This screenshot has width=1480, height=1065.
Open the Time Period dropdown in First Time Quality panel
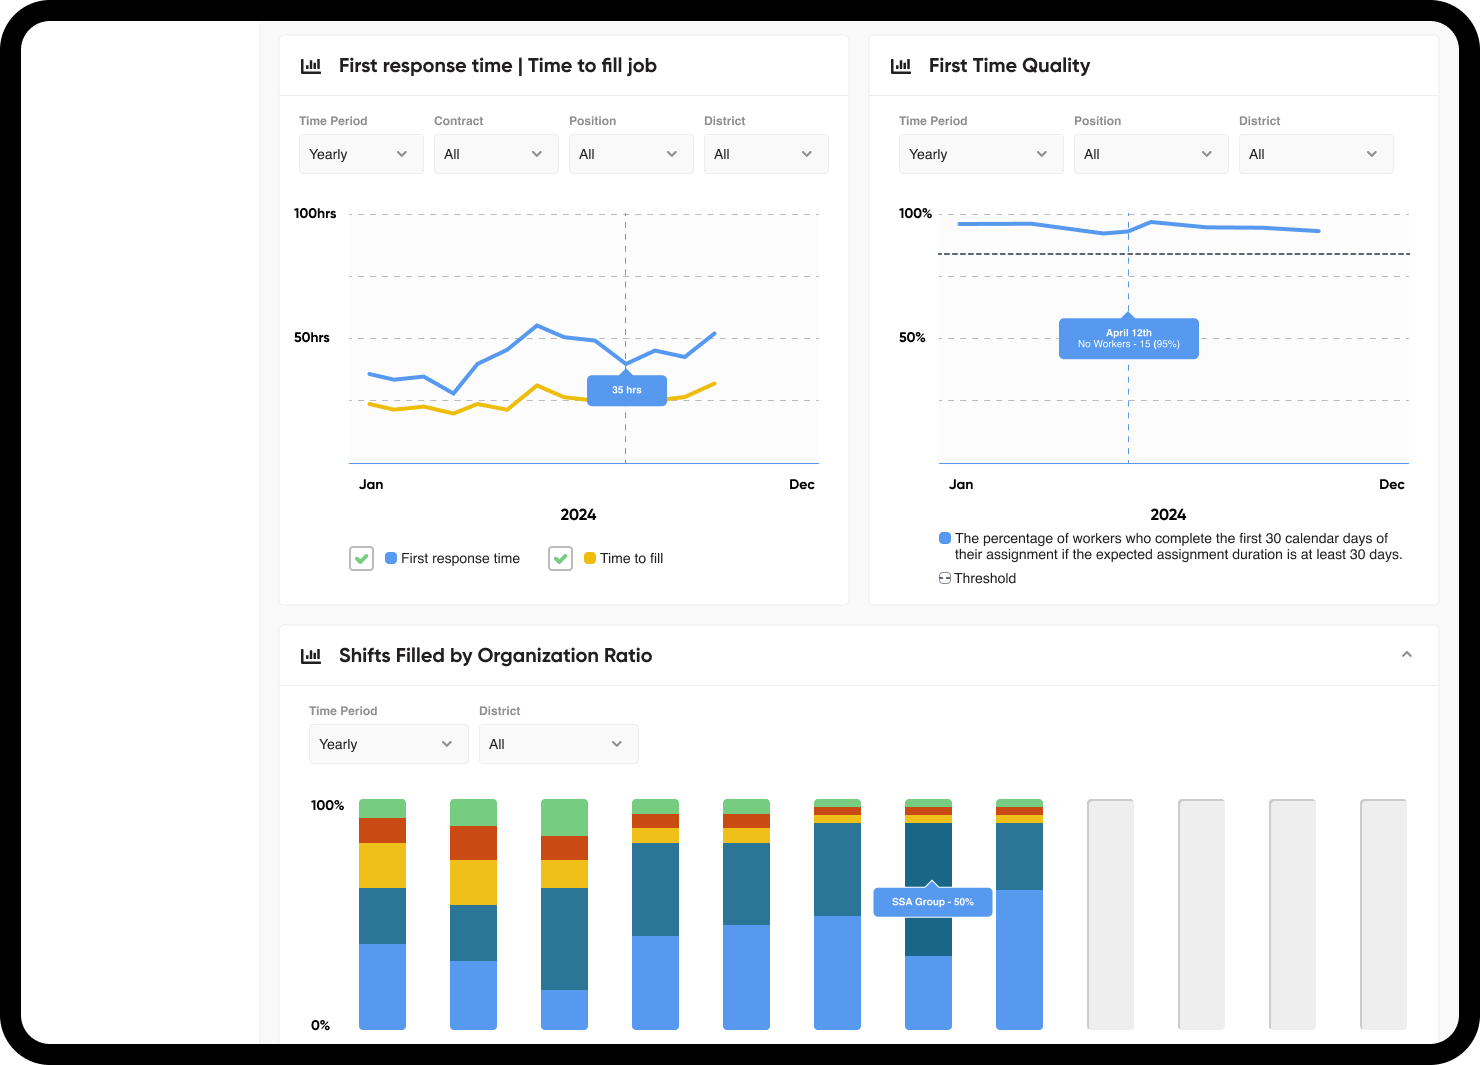981,154
